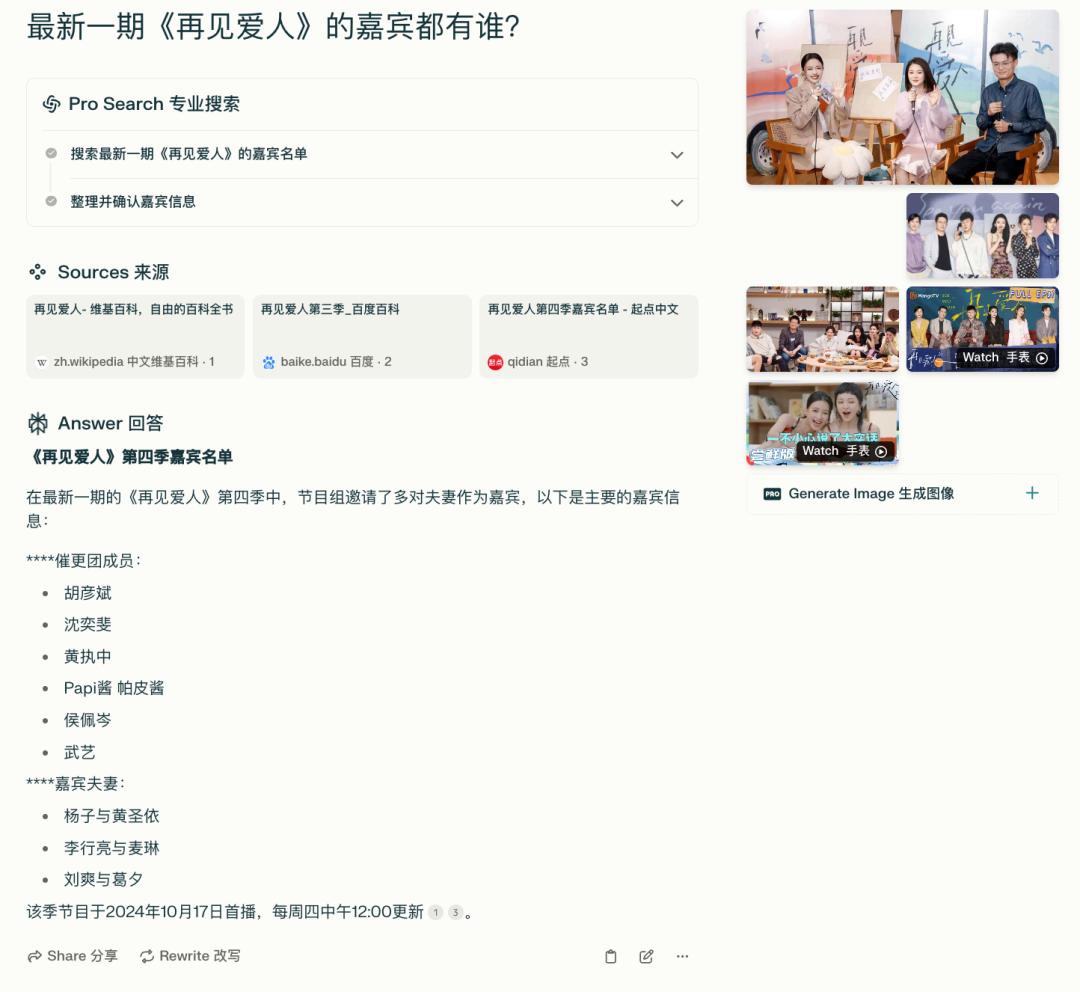Click the Share 分享 button

pyautogui.click(x=73, y=956)
